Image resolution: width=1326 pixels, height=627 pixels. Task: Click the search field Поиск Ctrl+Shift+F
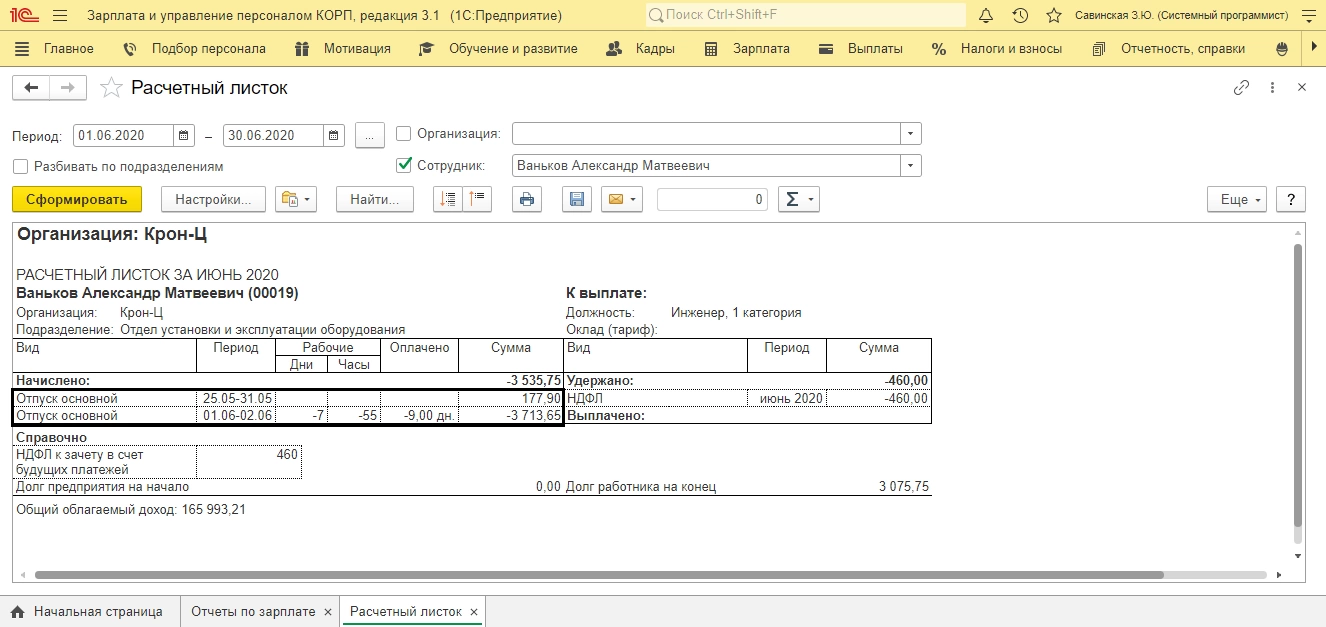805,16
